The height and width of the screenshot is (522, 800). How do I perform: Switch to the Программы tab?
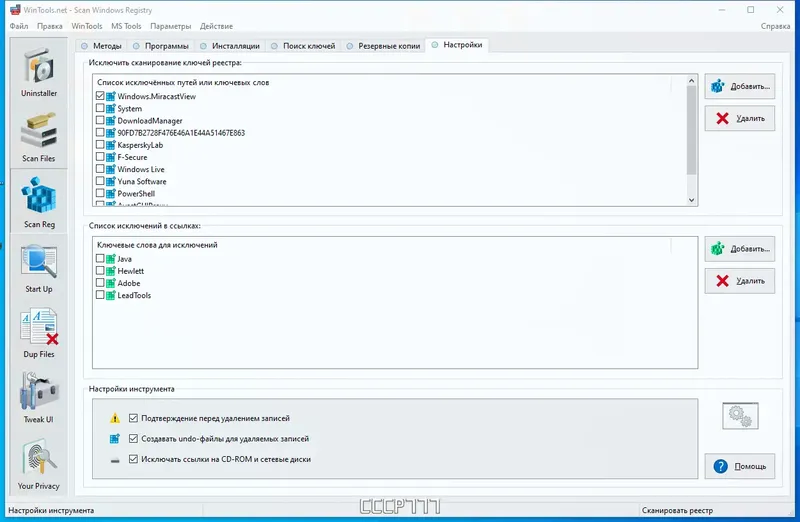161,46
